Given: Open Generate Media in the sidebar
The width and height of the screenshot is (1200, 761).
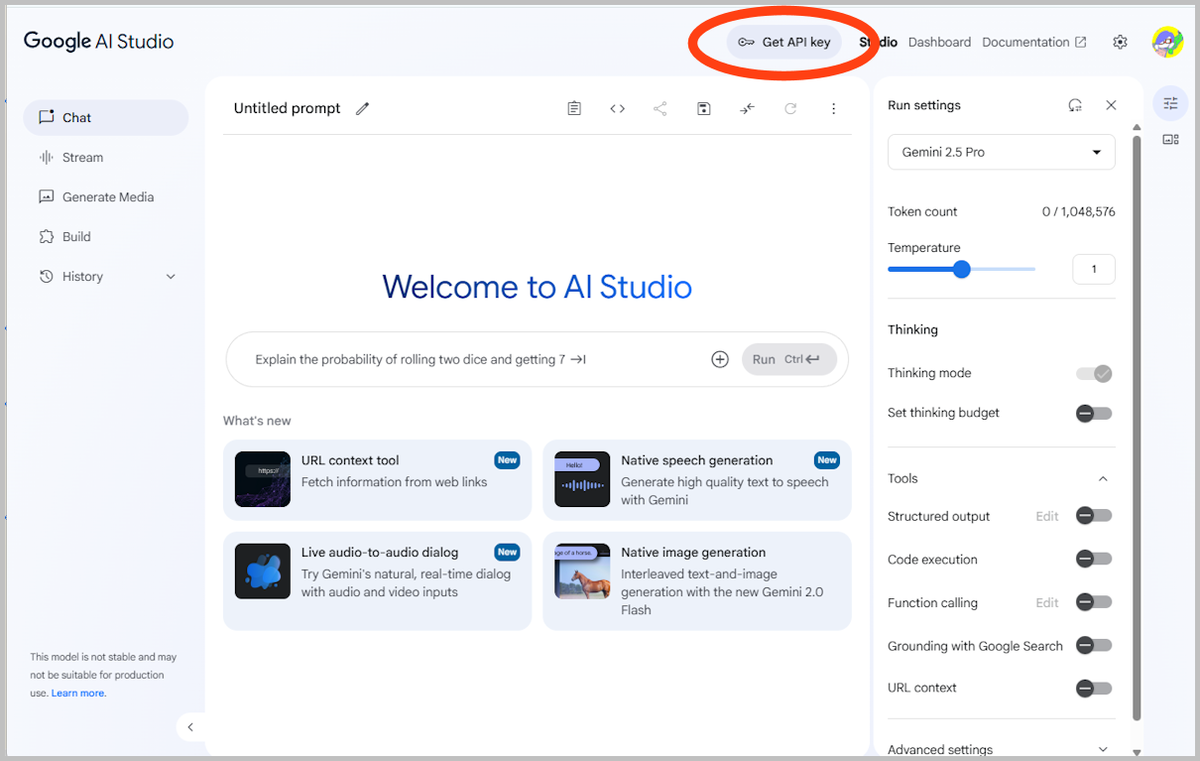Looking at the screenshot, I should tap(106, 197).
